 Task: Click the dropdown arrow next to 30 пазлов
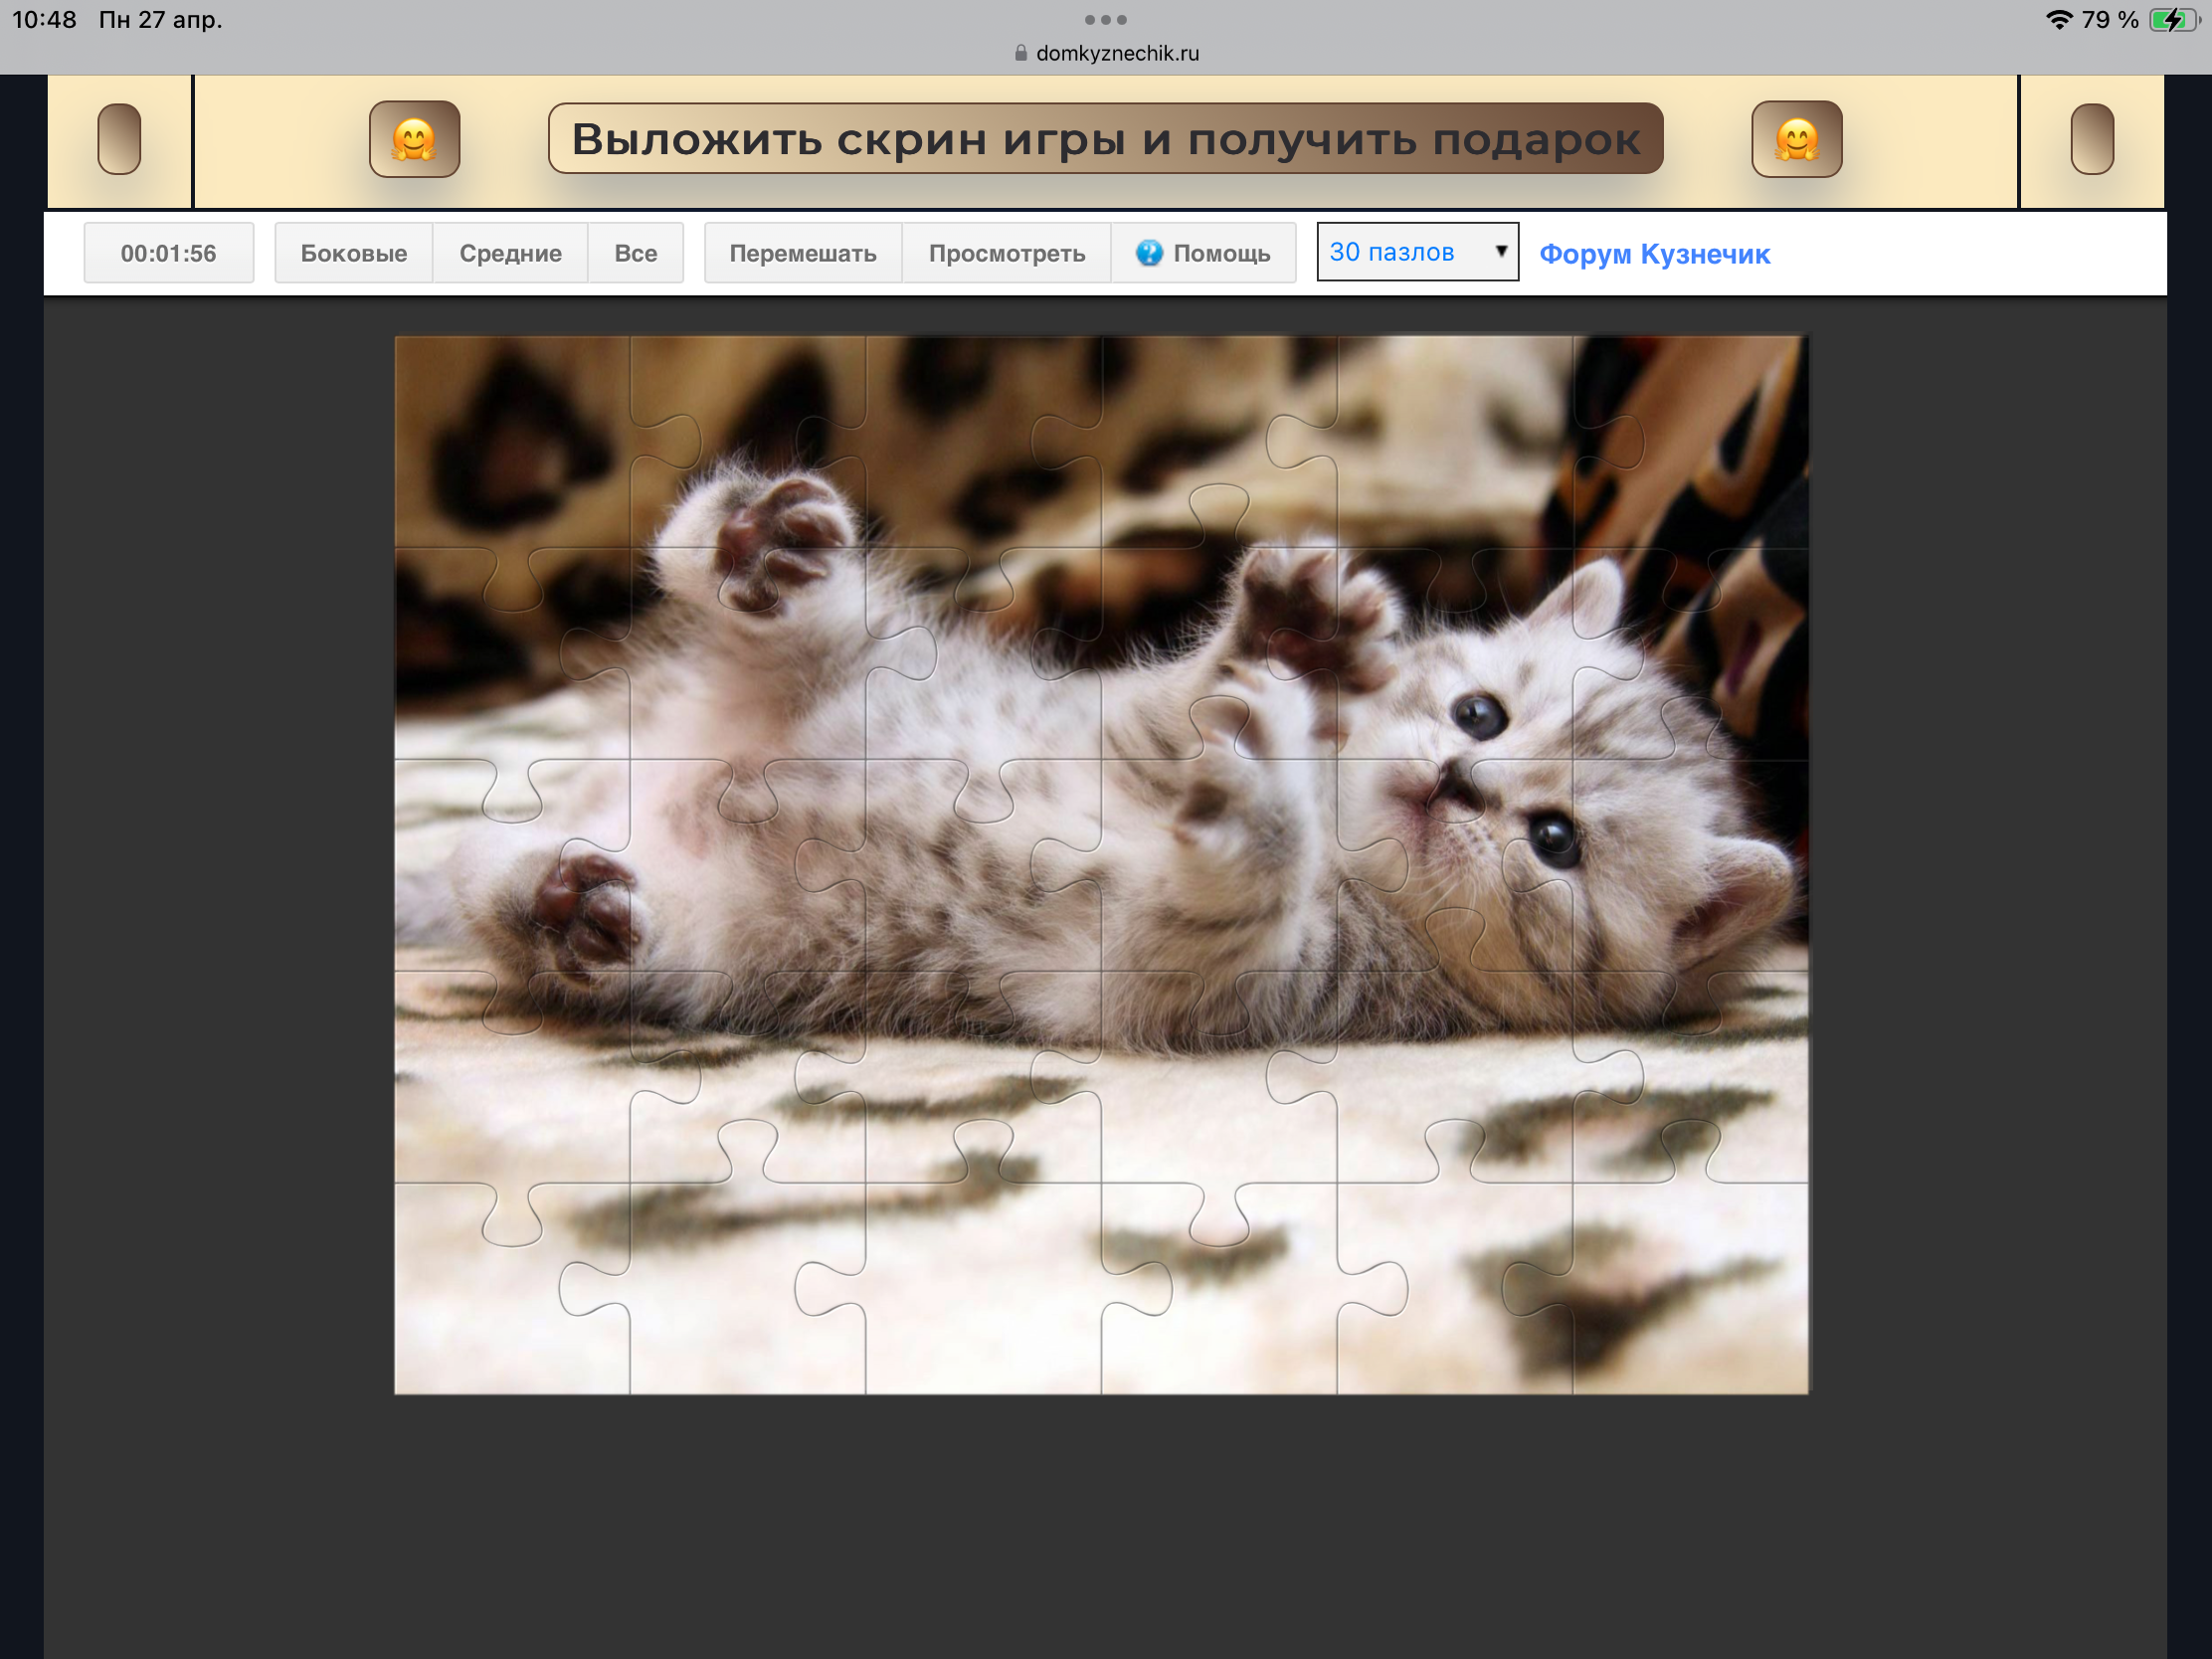click(x=1500, y=251)
